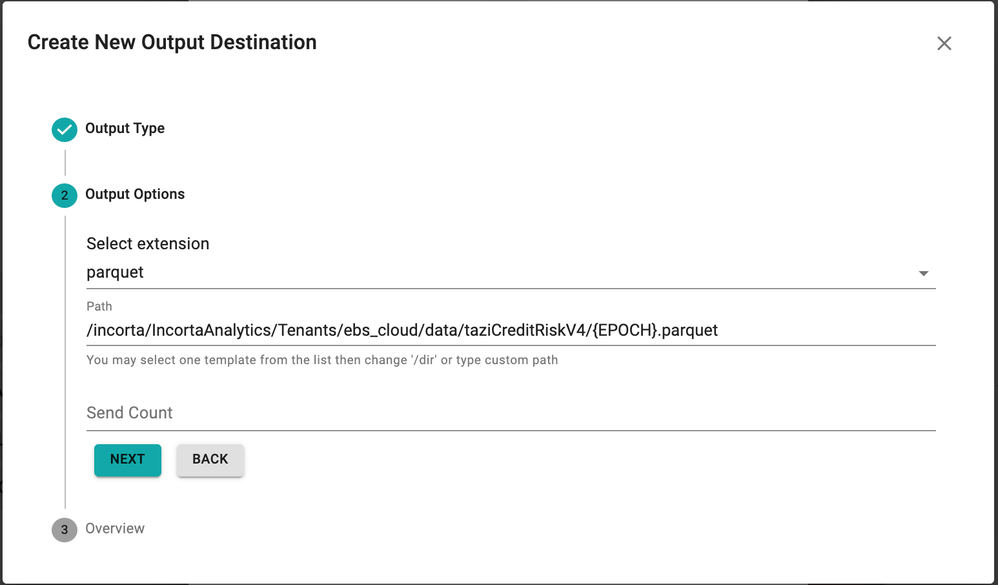Click the grey step 3 circle icon
The height and width of the screenshot is (585, 998).
pyautogui.click(x=64, y=530)
